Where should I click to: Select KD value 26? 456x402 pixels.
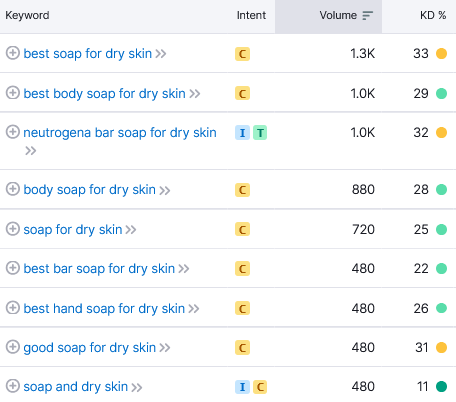[x=421, y=309]
